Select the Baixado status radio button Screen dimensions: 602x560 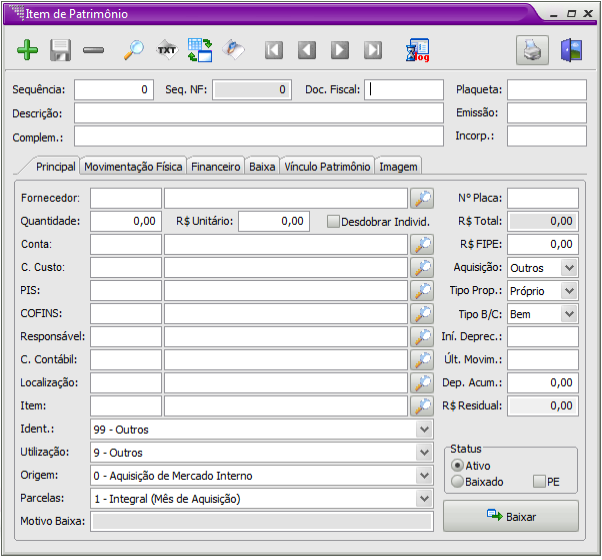click(457, 481)
